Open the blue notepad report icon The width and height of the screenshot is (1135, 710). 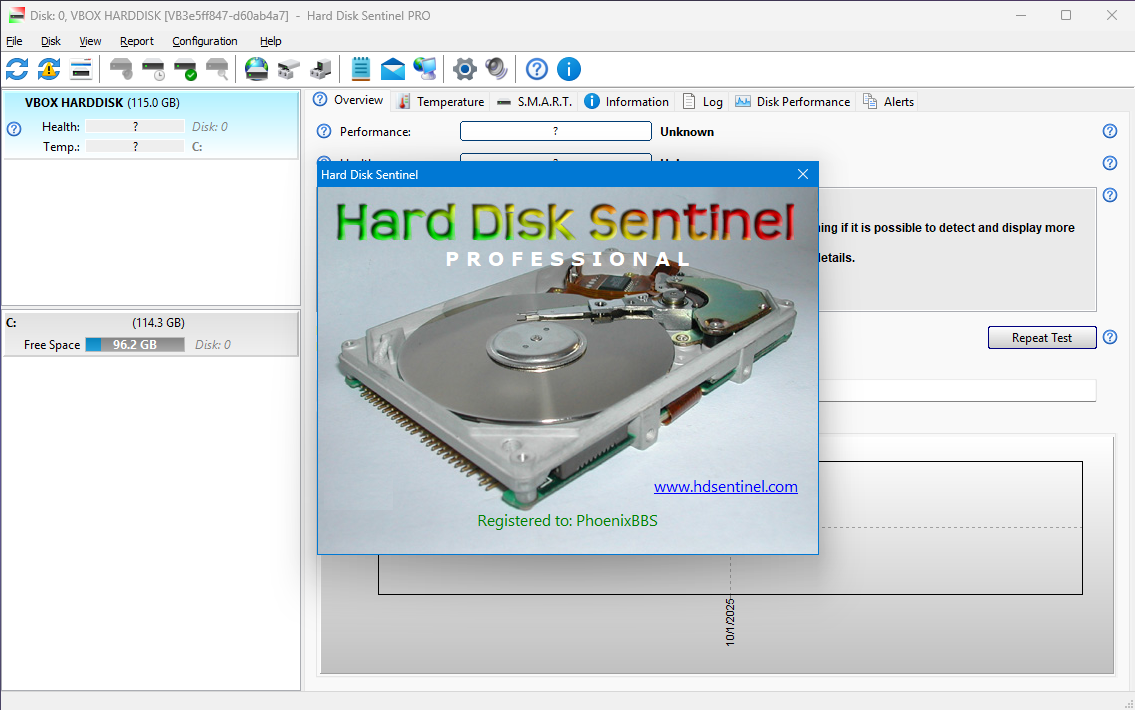coord(361,69)
